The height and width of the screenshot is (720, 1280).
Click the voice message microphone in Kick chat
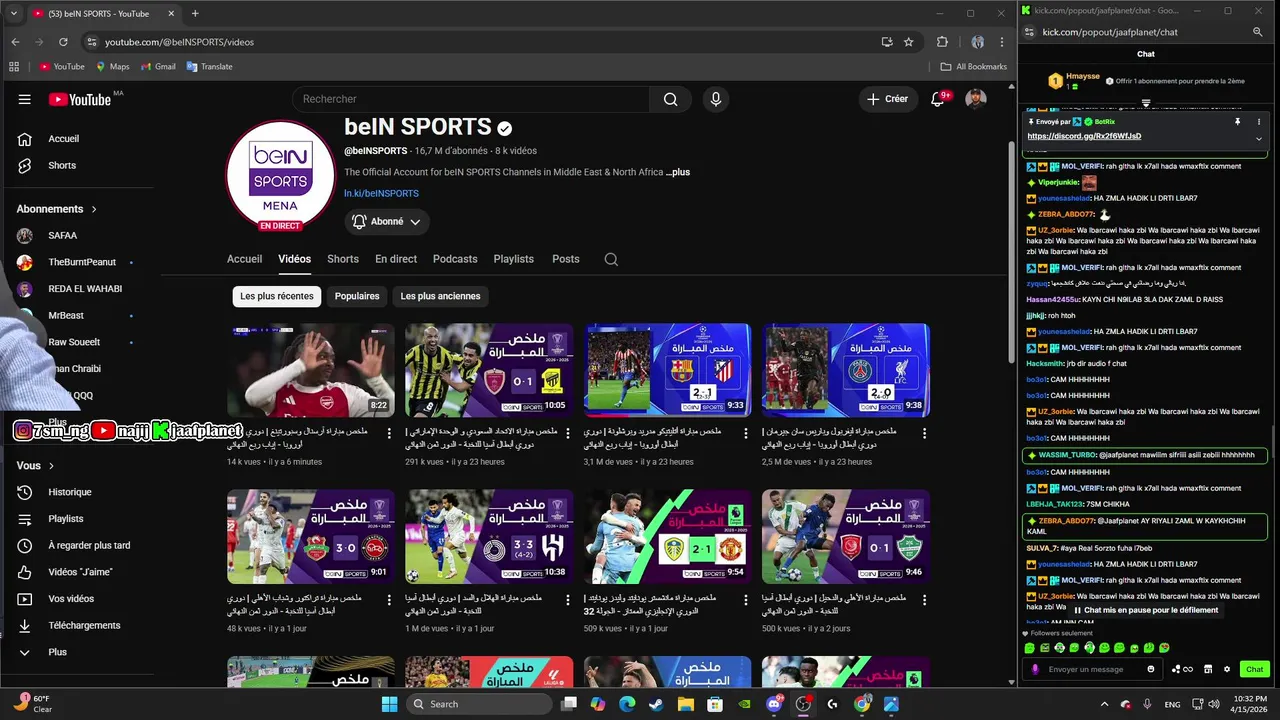(1035, 669)
